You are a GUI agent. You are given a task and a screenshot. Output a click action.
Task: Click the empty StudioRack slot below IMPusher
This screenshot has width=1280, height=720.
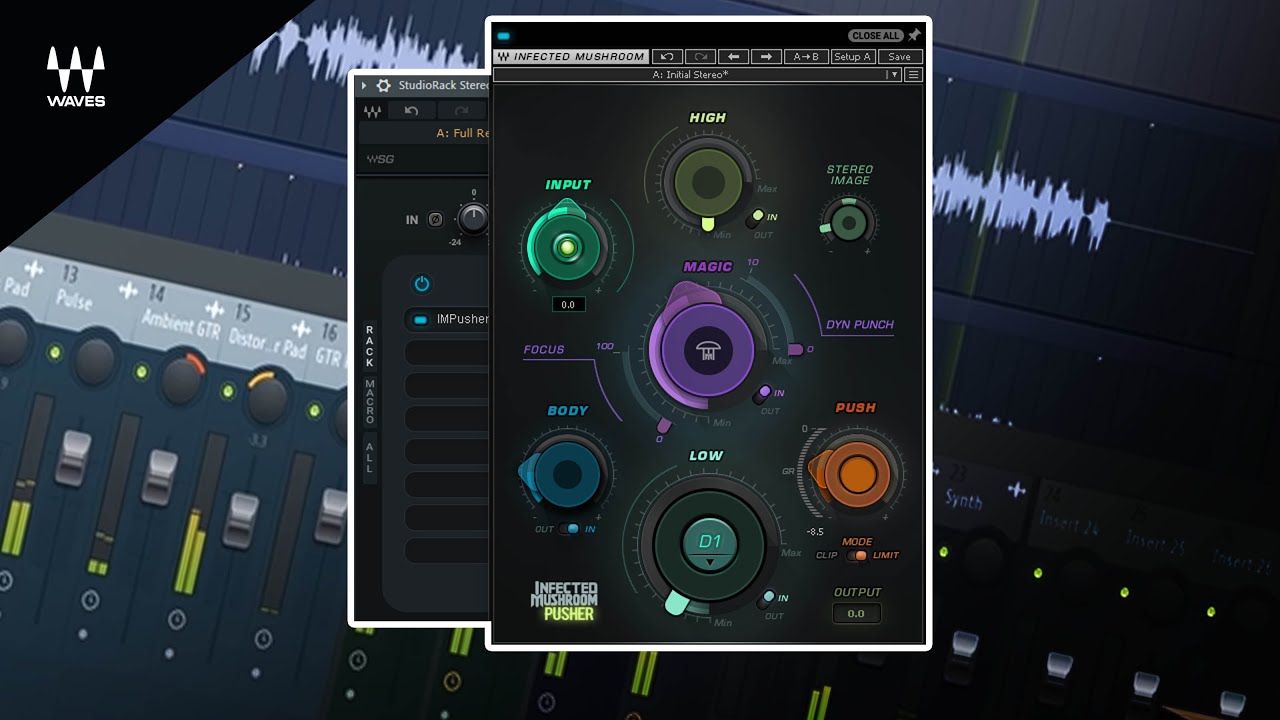(447, 353)
